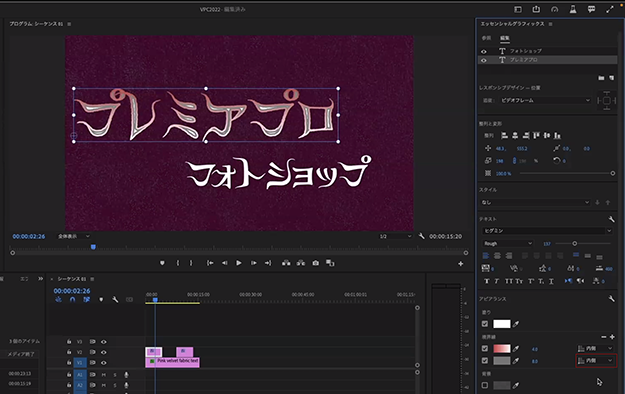Apply All Caps text style
The image size is (625, 394).
tap(509, 281)
